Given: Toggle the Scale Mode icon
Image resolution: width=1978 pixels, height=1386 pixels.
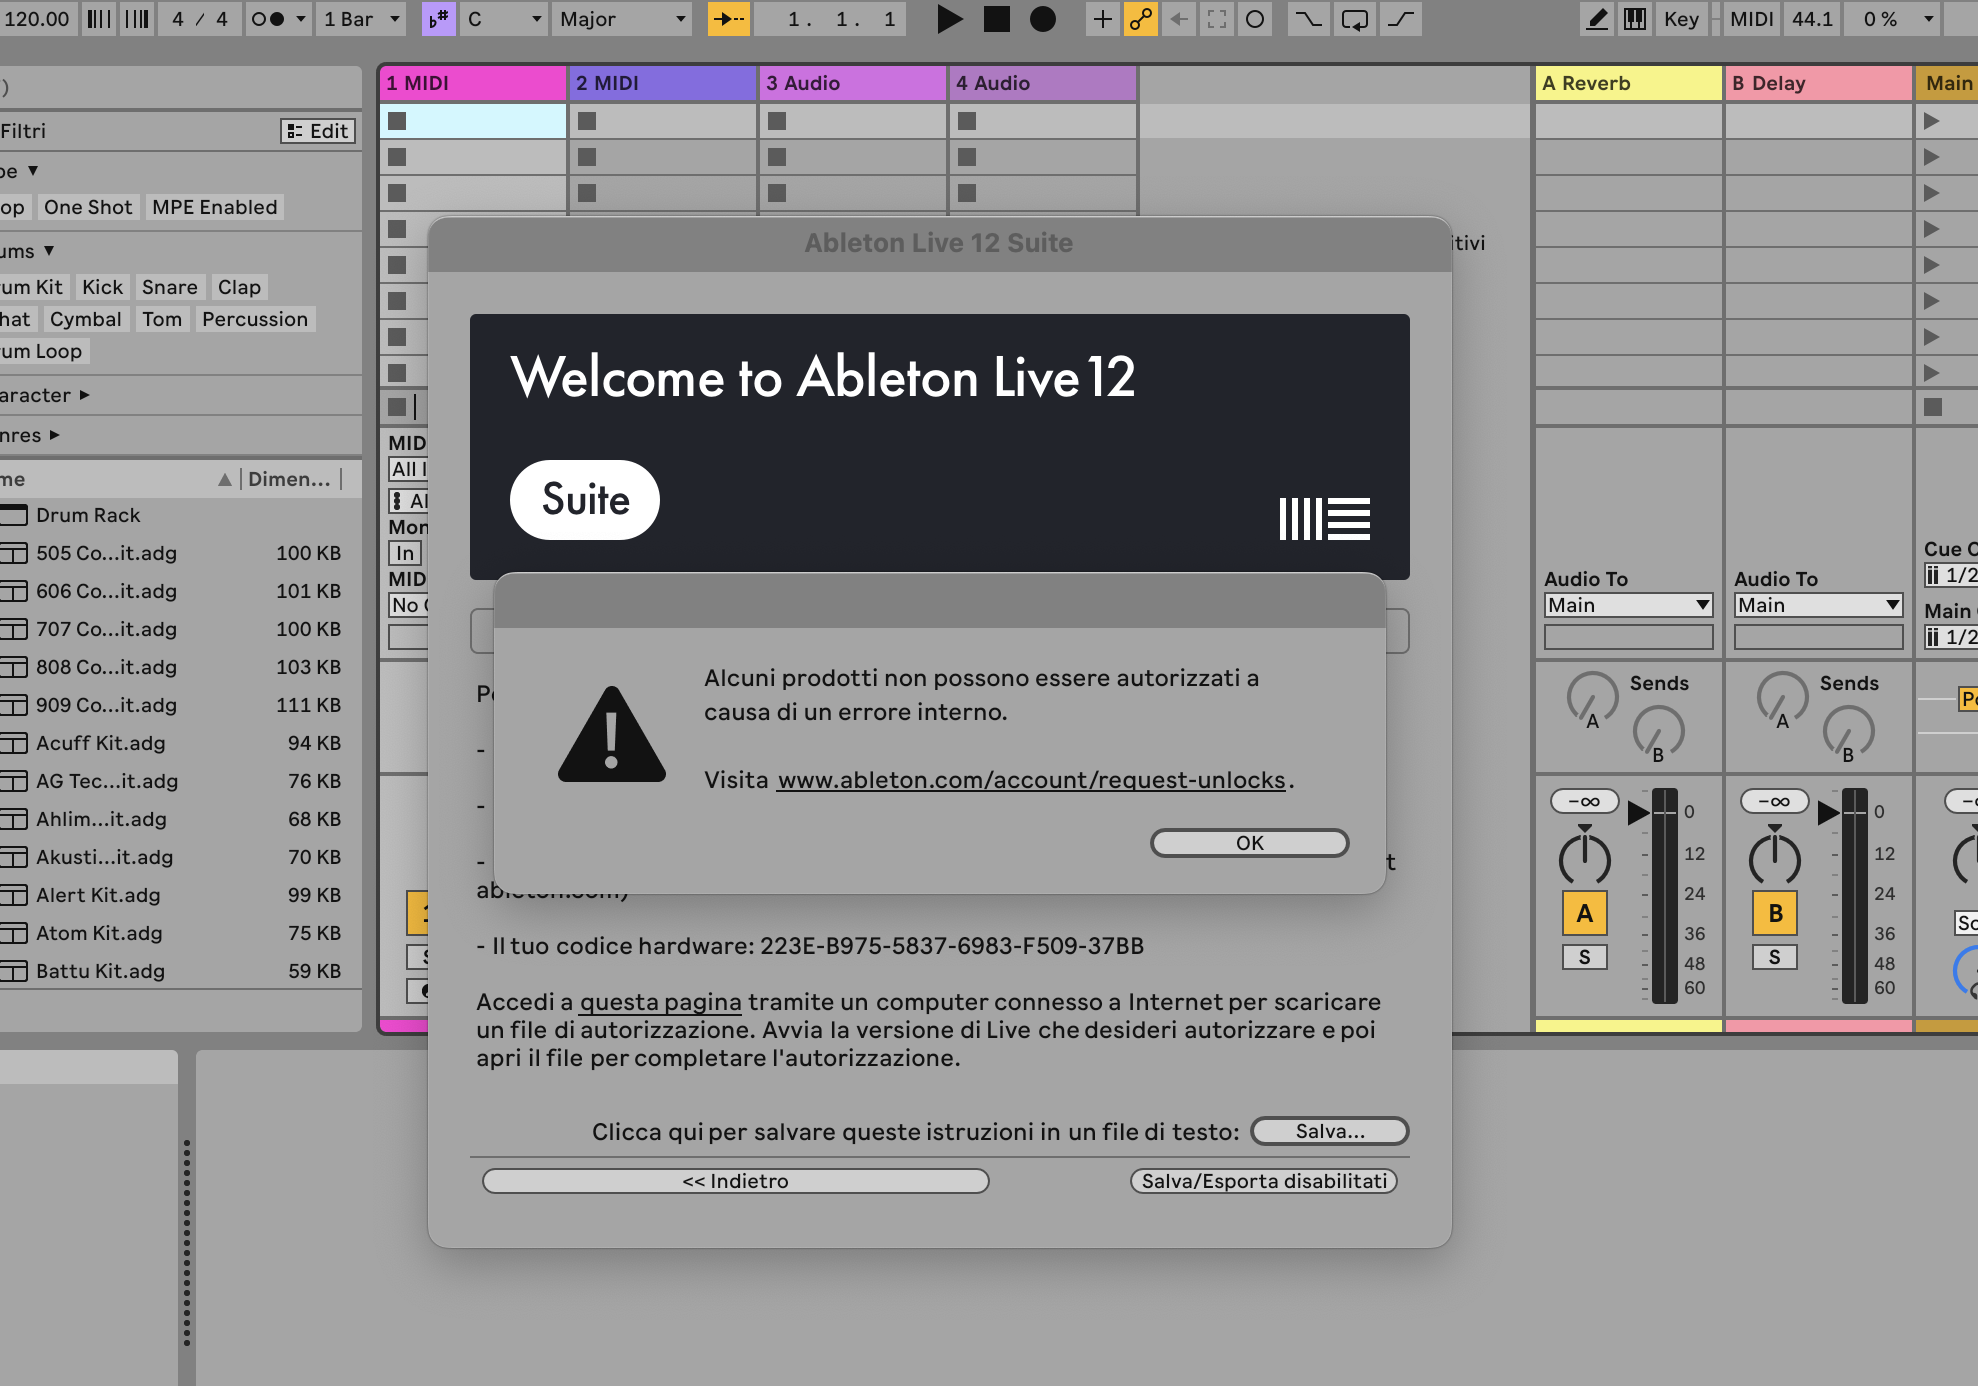Looking at the screenshot, I should tap(439, 19).
